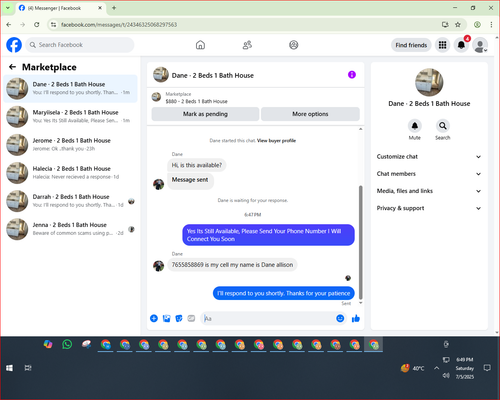This screenshot has height=400, width=500.
Task: Open Darrah's conversation
Action: [70, 201]
